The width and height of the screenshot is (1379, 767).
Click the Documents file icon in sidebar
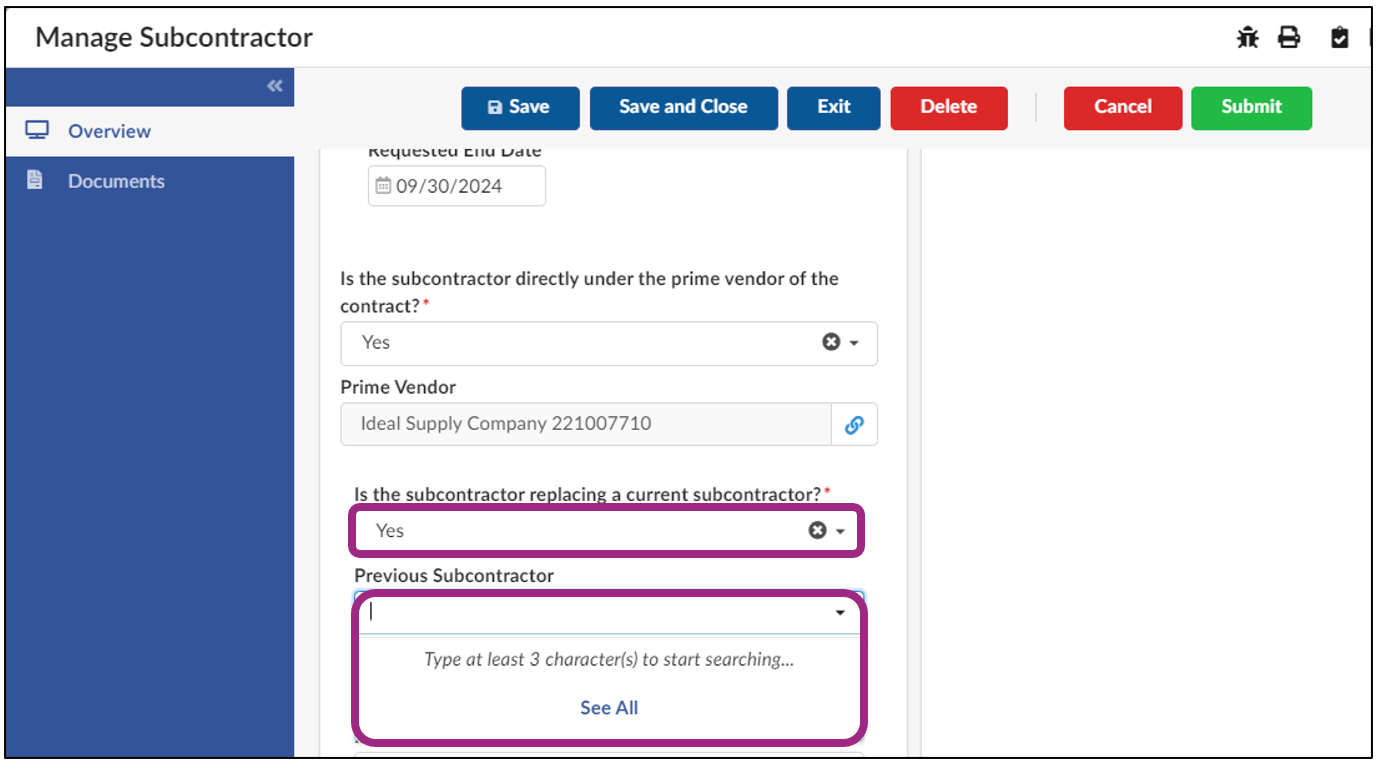coord(35,180)
